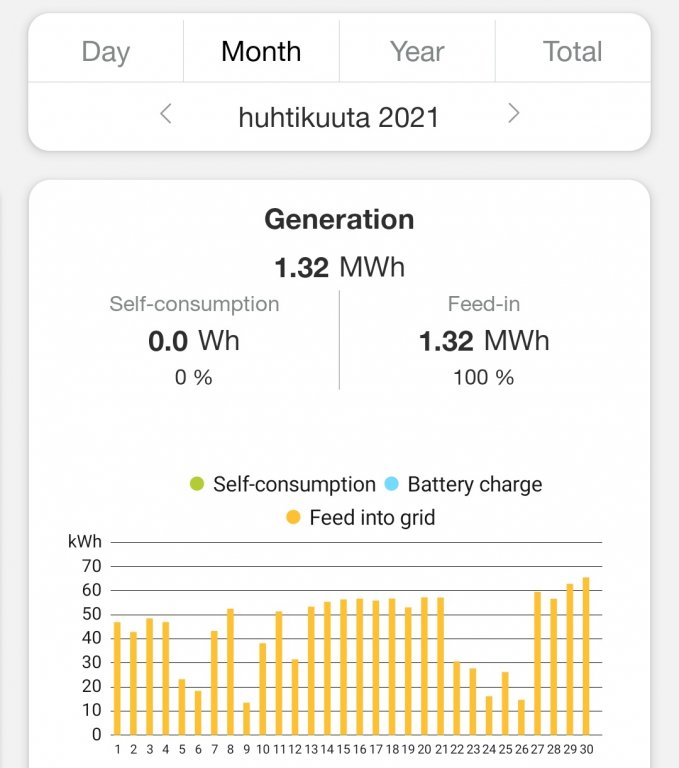Tap the bar for day 30
The image size is (679, 768).
[x=585, y=656]
